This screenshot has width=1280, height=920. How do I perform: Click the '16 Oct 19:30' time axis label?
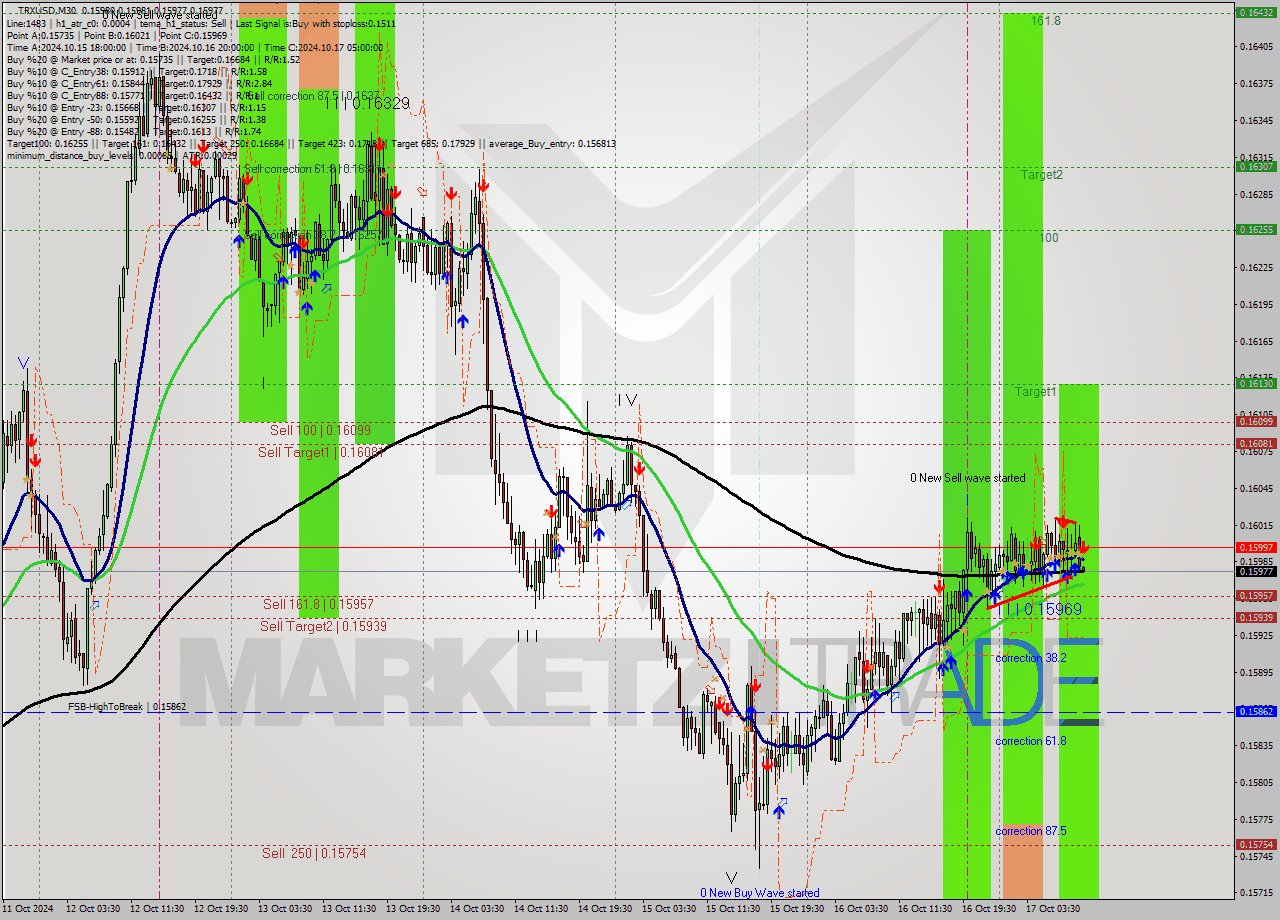(989, 909)
